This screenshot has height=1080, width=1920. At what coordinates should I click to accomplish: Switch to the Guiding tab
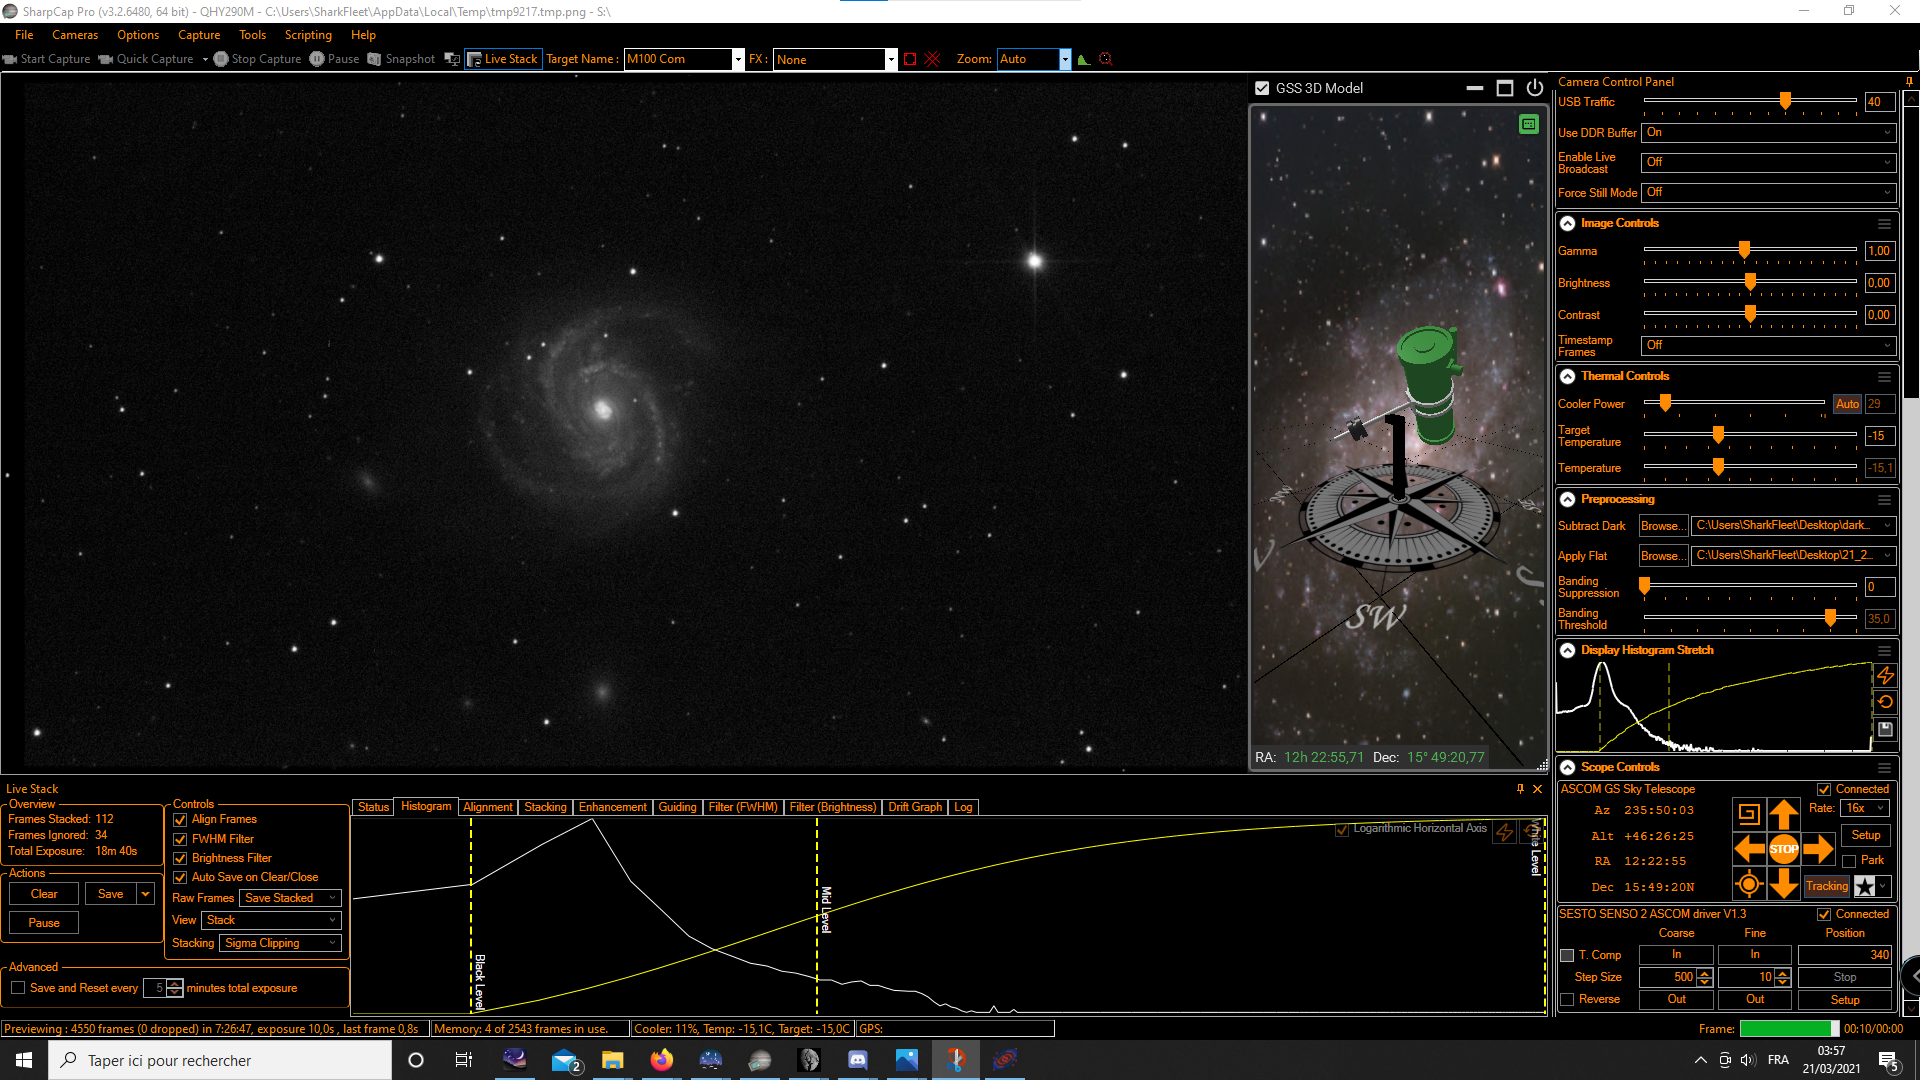677,807
